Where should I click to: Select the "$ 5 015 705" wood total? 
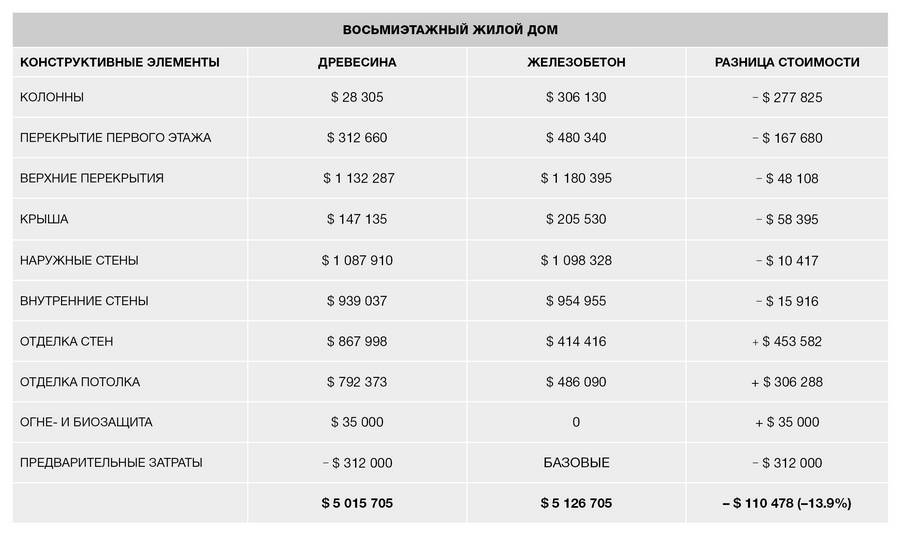coord(357,503)
